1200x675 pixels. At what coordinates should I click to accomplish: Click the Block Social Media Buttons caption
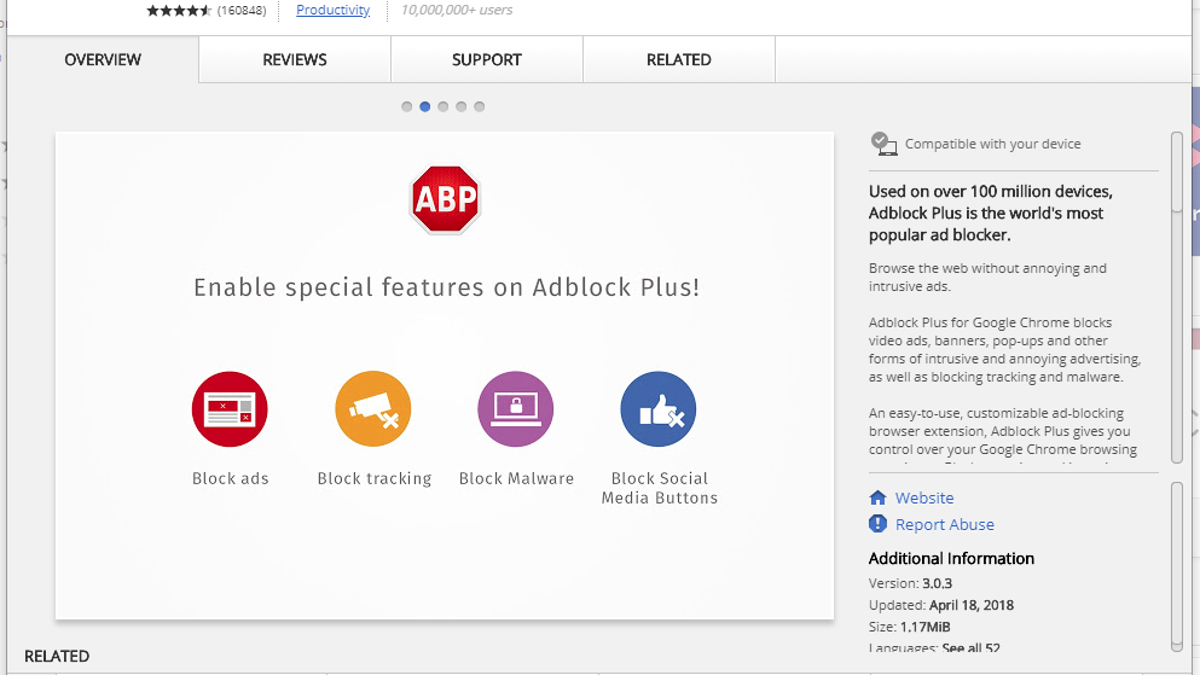point(659,488)
